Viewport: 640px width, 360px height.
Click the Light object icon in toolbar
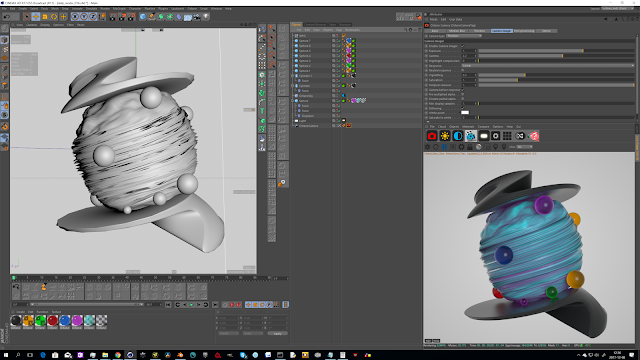(206, 17)
